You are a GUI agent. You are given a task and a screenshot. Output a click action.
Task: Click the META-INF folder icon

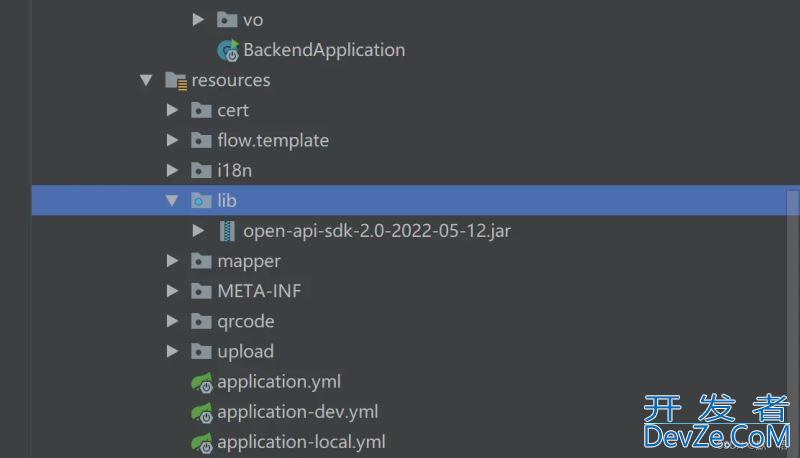(201, 291)
